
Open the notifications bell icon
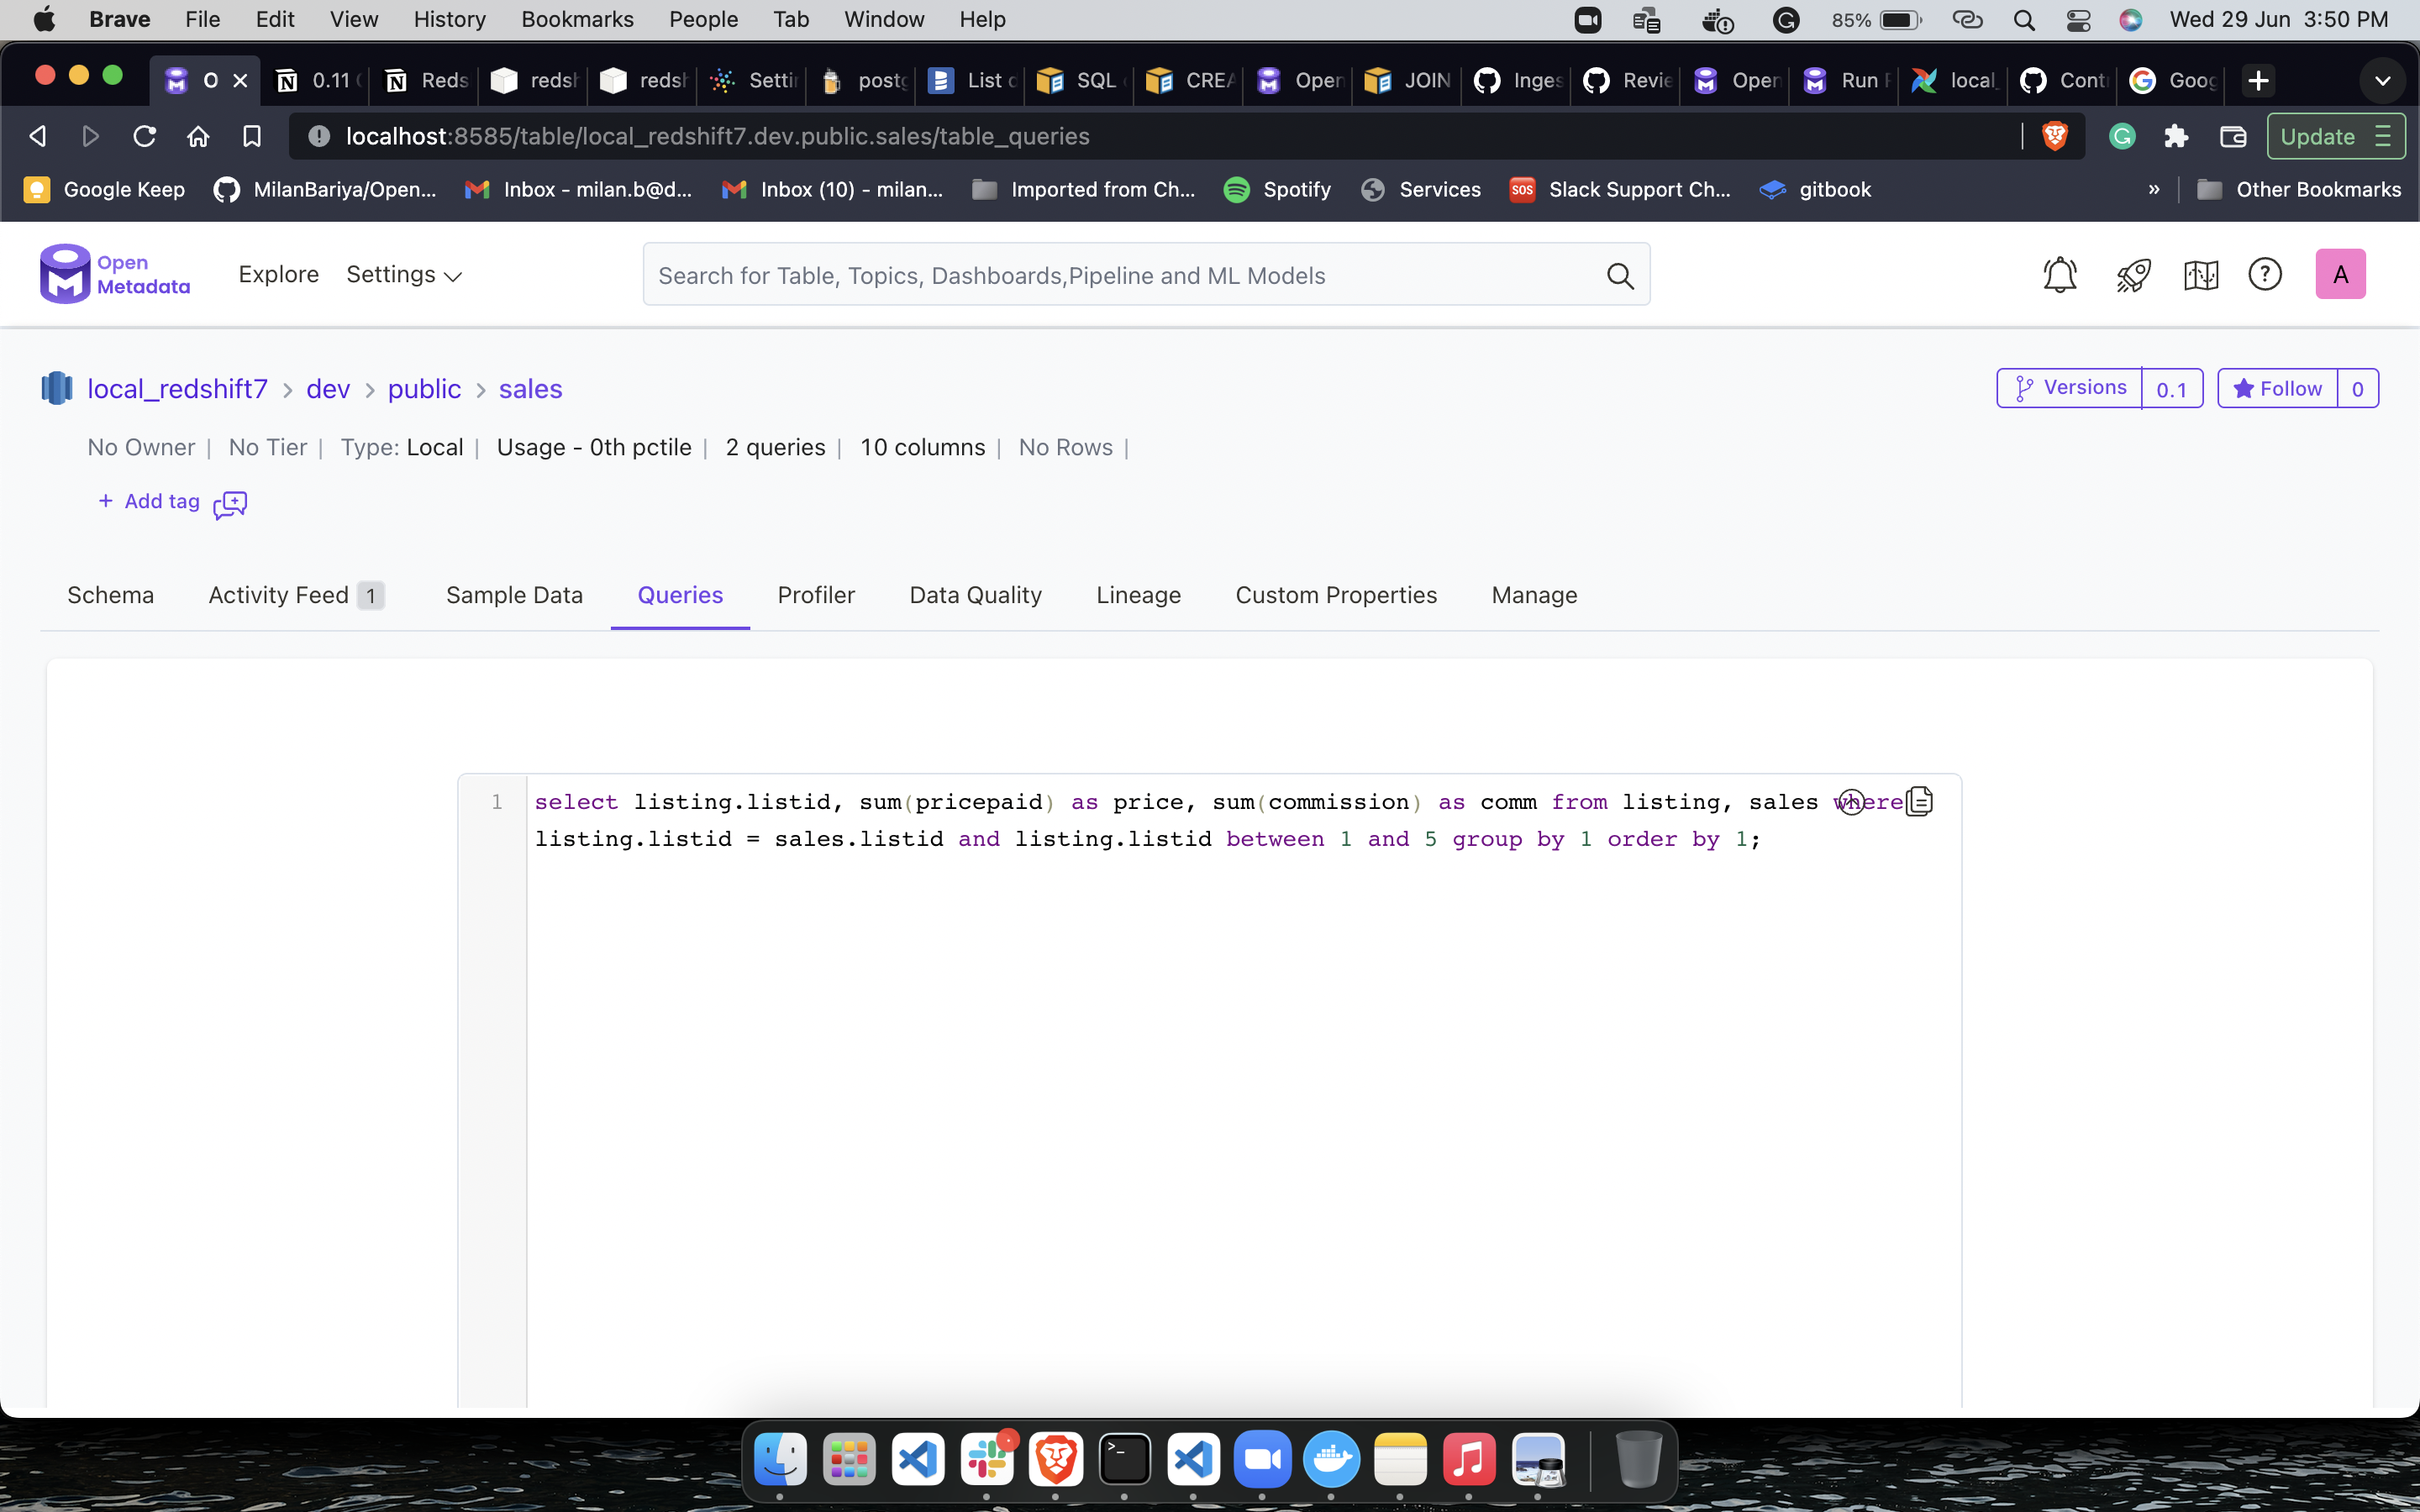(x=2060, y=274)
